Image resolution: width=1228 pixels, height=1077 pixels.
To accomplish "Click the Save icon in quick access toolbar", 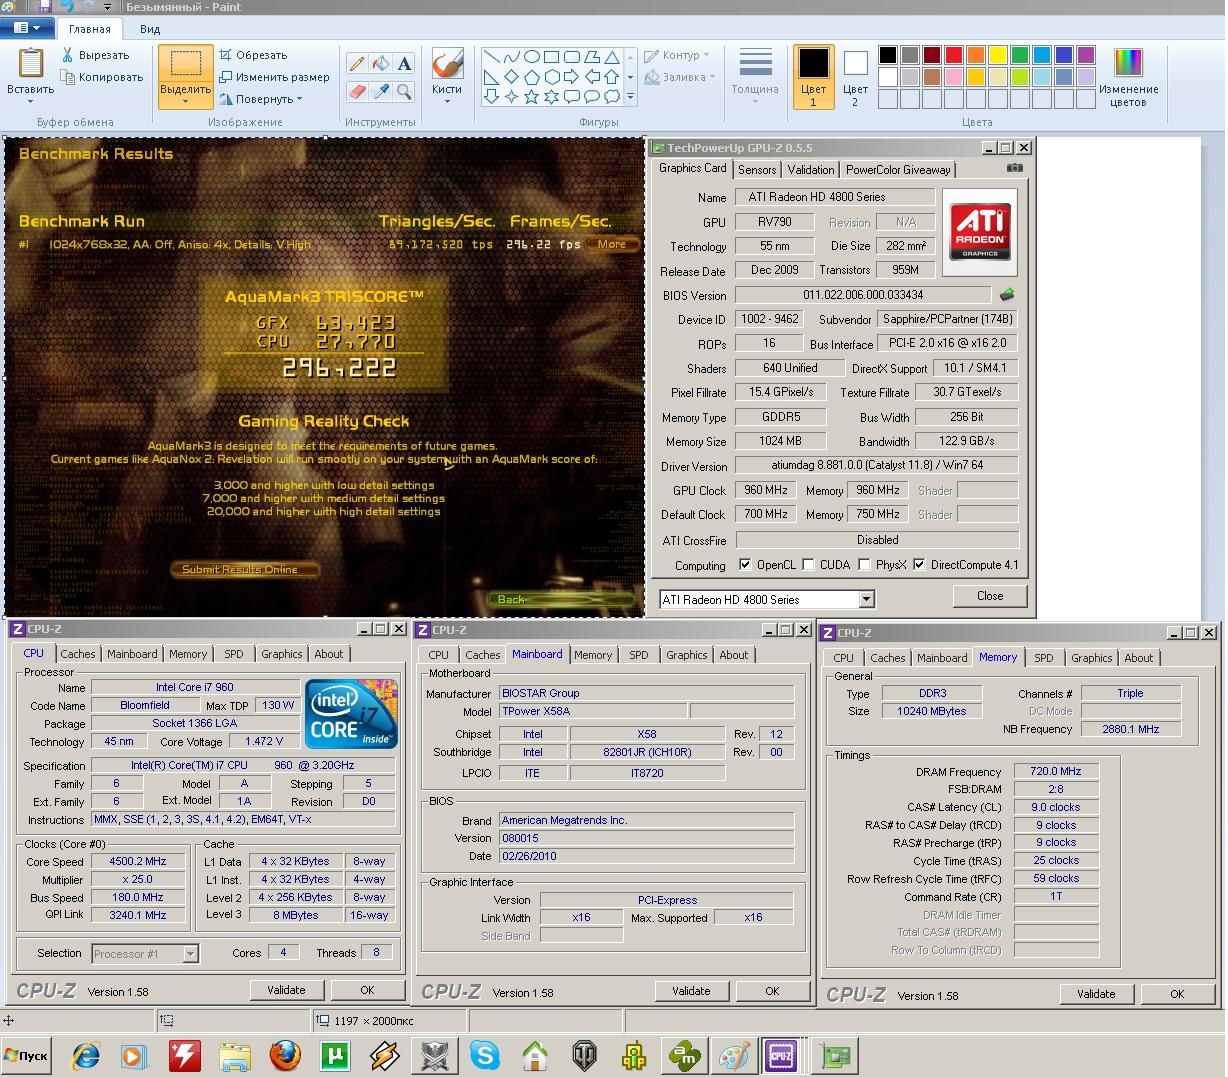I will (x=44, y=7).
